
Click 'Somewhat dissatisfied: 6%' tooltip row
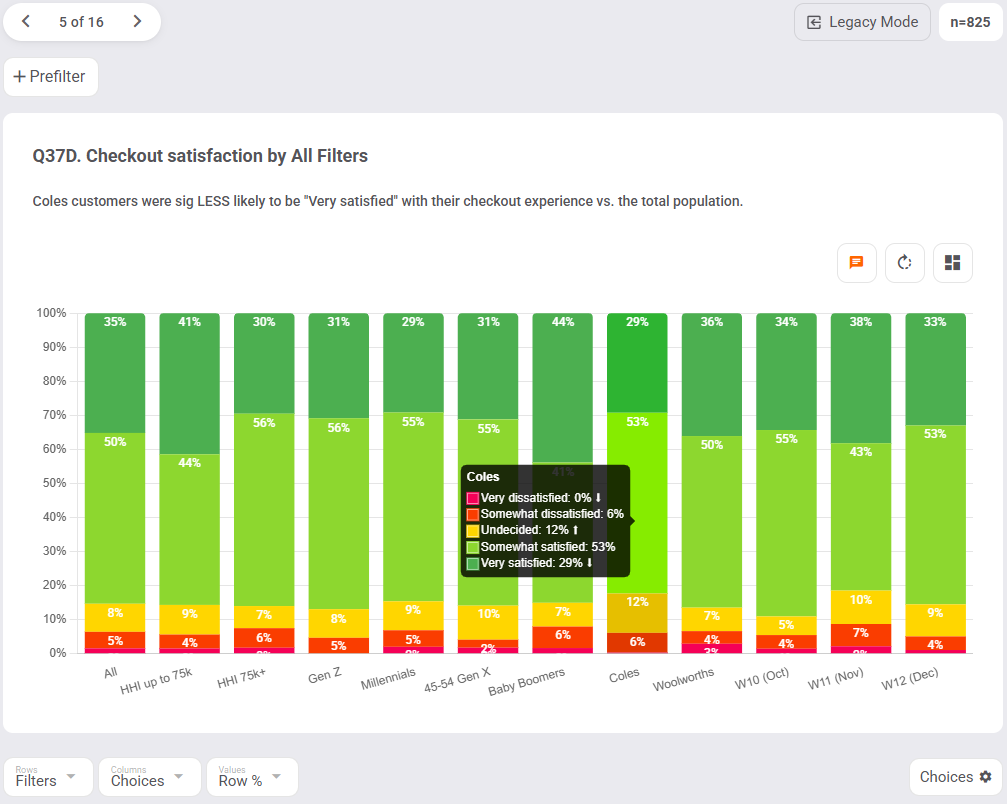[545, 514]
